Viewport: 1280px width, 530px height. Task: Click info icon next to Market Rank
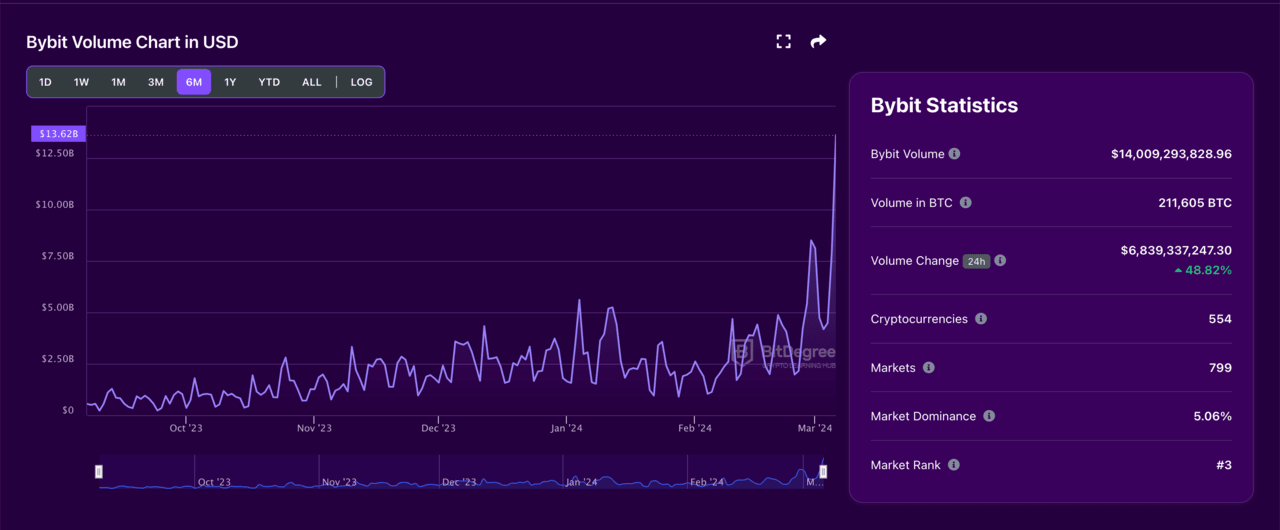click(954, 465)
